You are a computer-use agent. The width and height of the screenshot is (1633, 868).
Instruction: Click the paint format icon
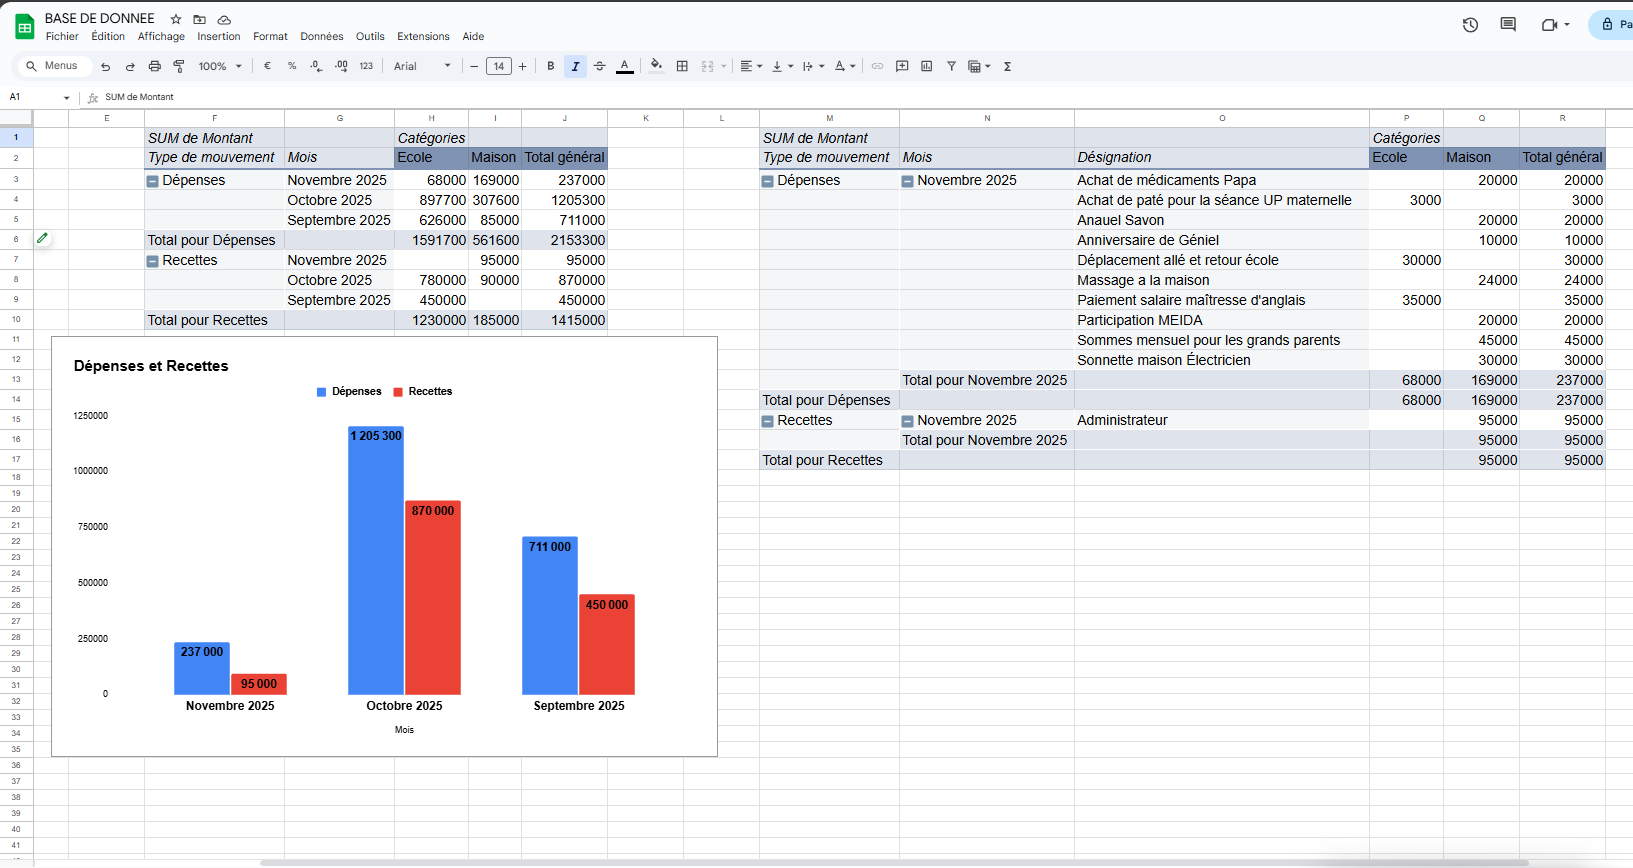click(179, 66)
